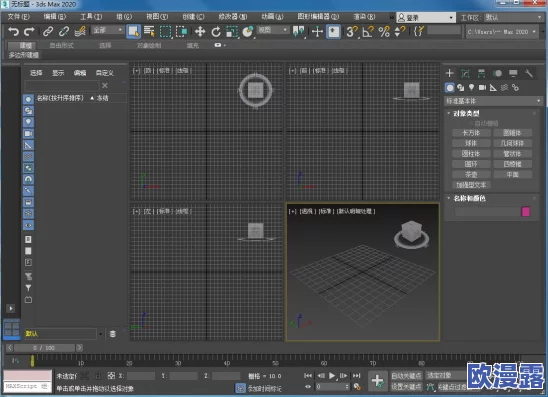Open the Modify tab in command panel
The width and height of the screenshot is (548, 397).
[465, 73]
